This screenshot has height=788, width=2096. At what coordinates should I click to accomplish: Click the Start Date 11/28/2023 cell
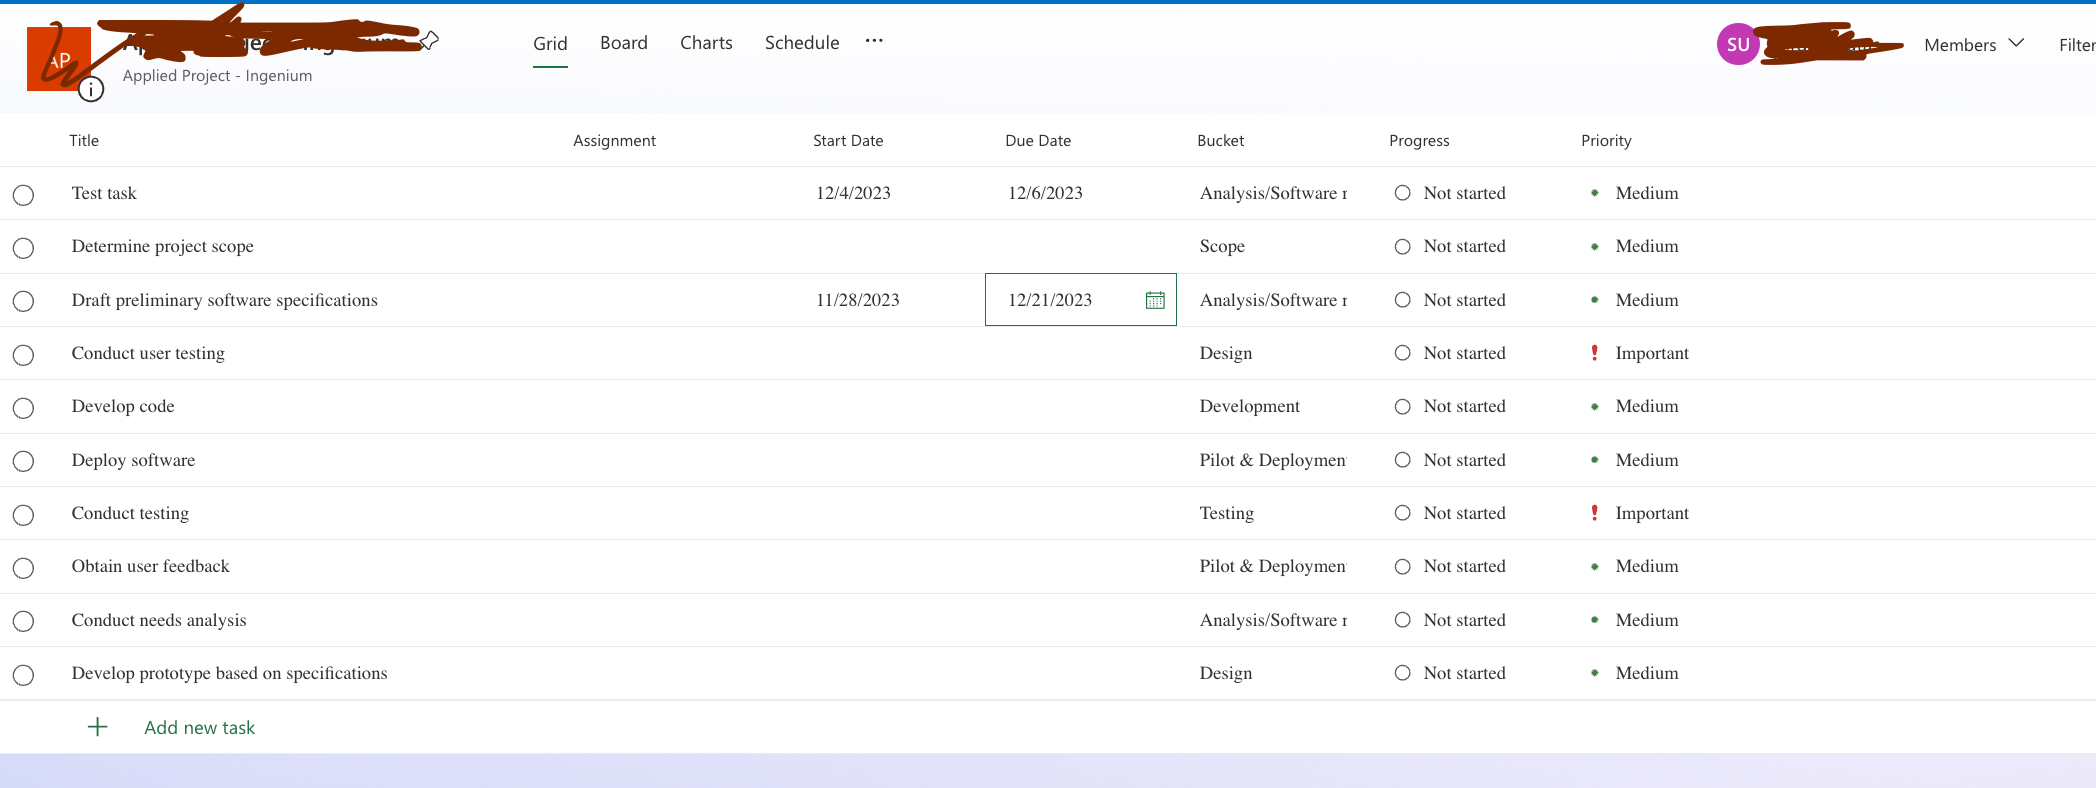[857, 300]
